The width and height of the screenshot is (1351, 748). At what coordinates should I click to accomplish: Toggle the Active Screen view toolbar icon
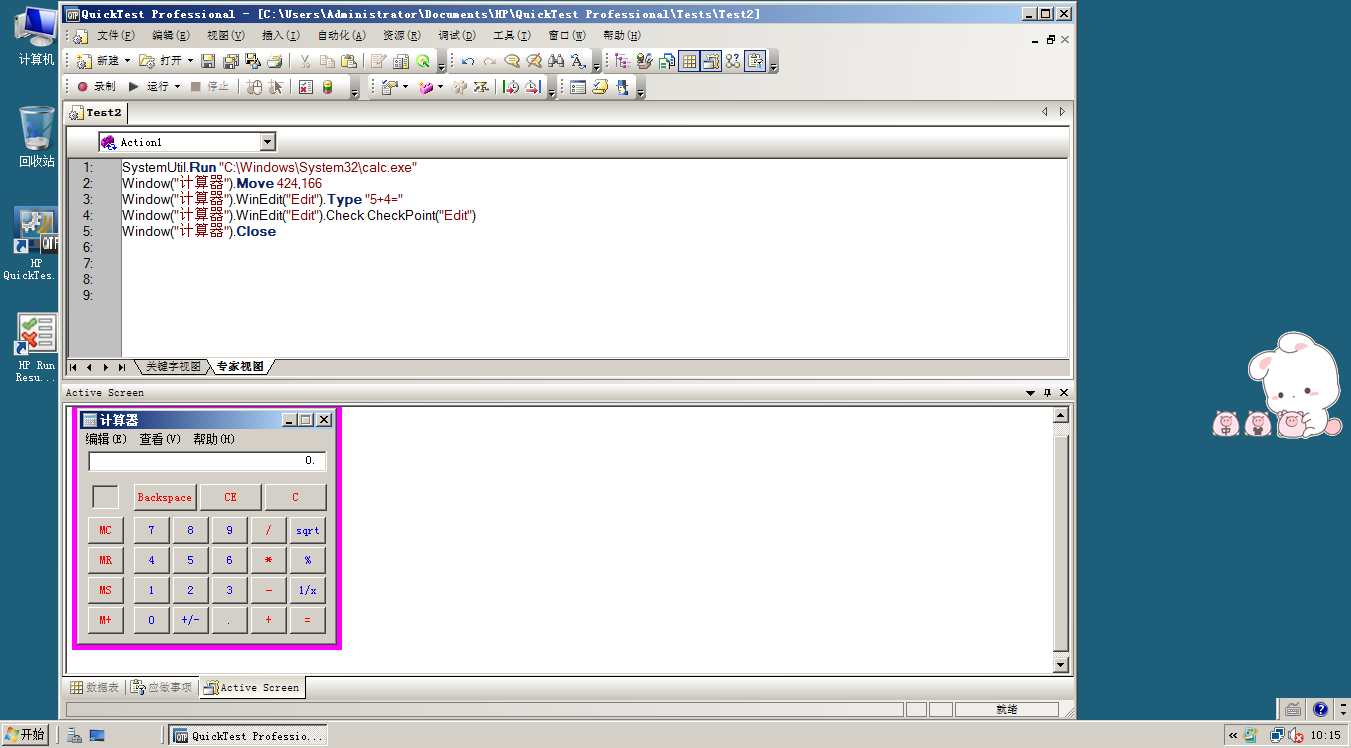711,61
